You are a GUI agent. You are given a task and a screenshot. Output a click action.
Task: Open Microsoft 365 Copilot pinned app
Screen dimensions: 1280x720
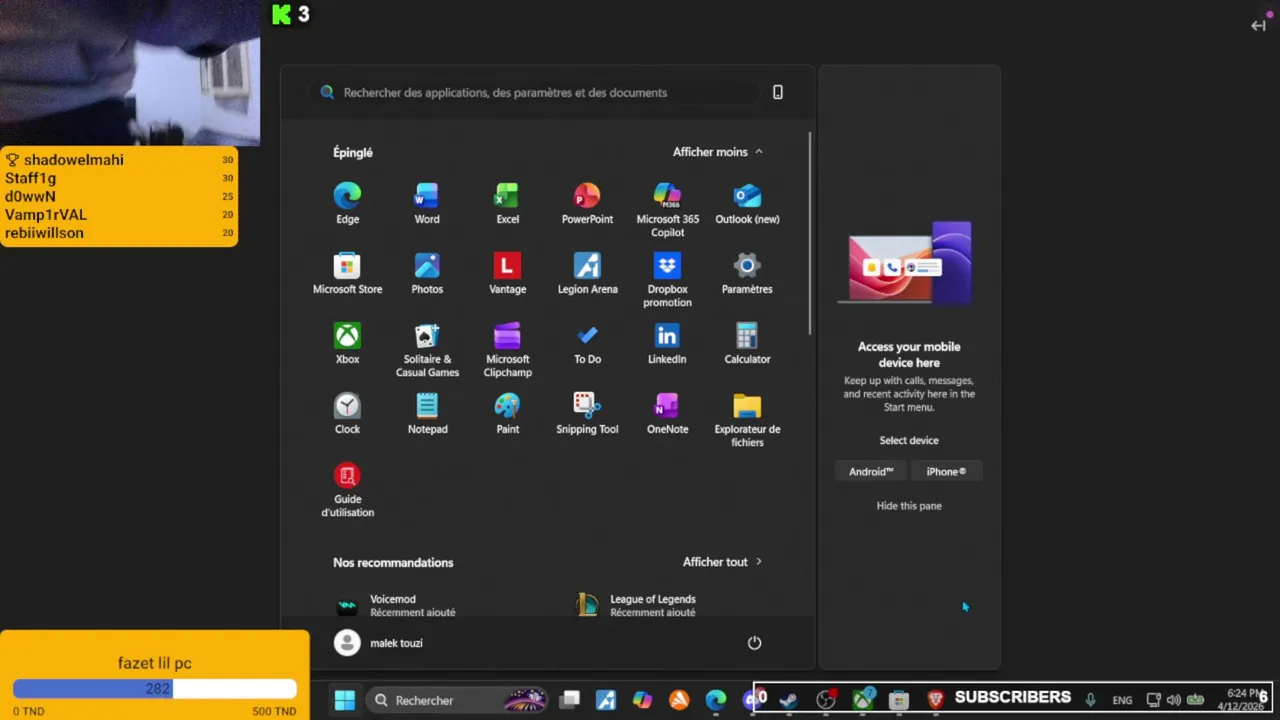pyautogui.click(x=667, y=210)
